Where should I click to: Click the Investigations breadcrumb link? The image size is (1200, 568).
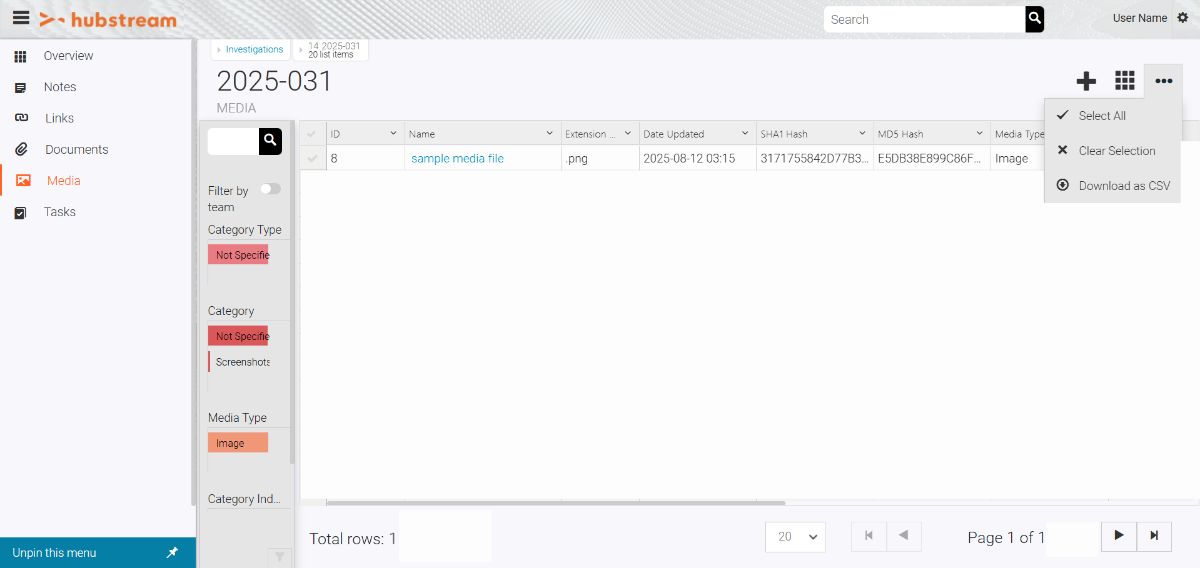coord(254,49)
